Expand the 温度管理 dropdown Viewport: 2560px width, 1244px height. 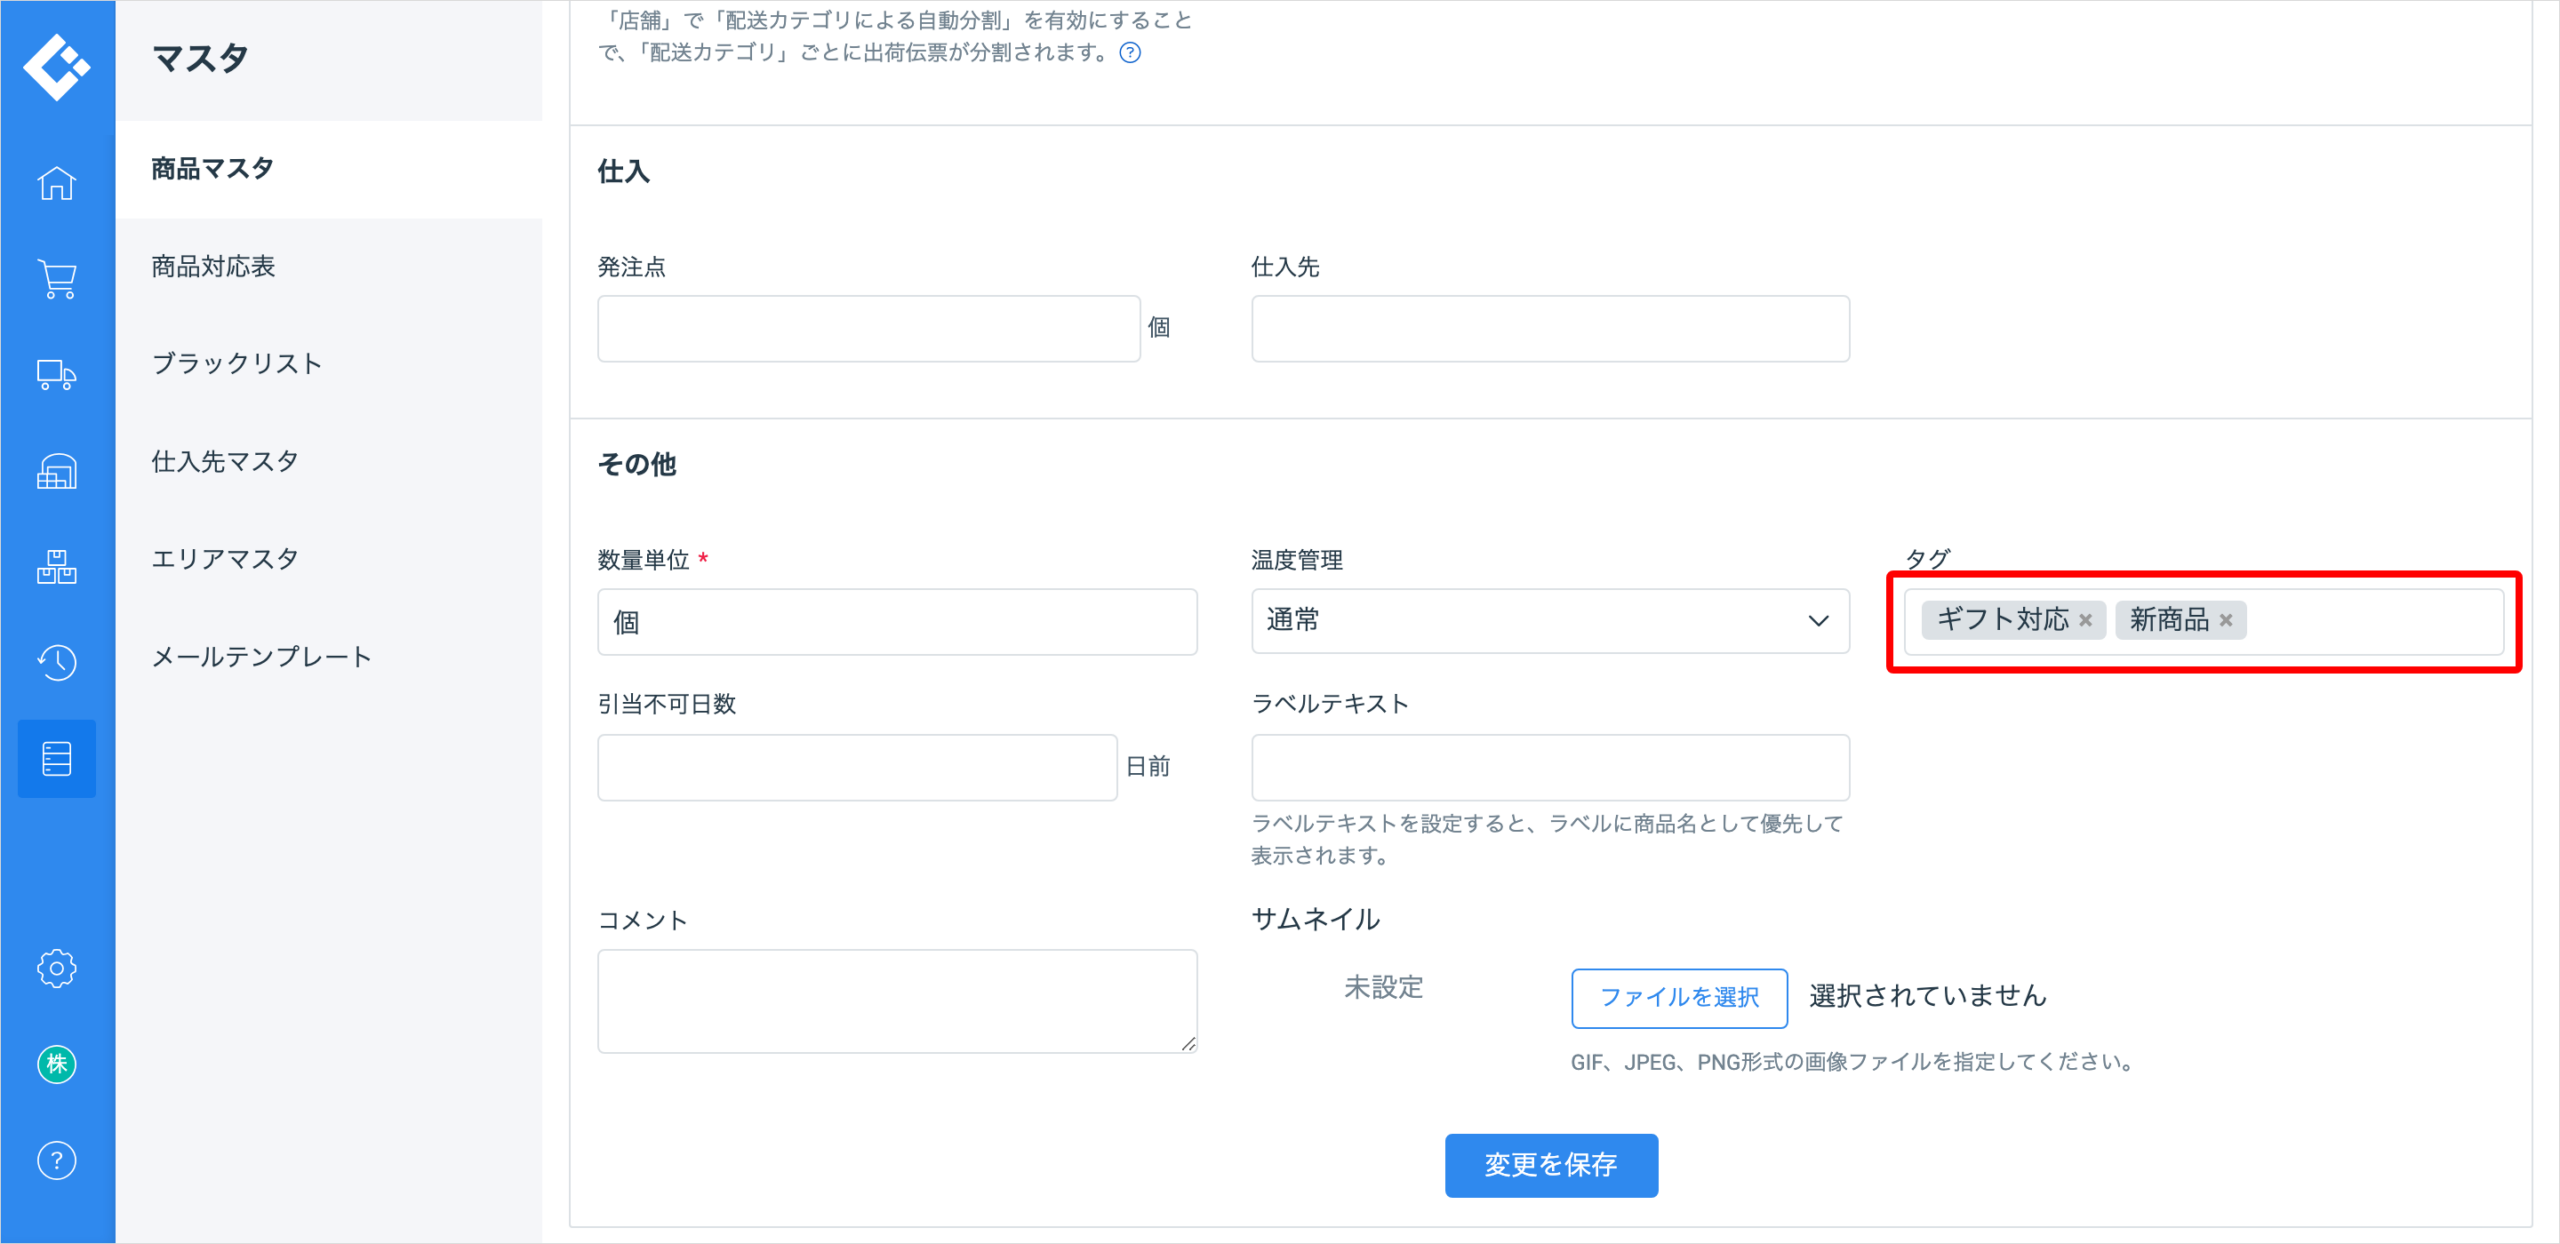pyautogui.click(x=1550, y=621)
